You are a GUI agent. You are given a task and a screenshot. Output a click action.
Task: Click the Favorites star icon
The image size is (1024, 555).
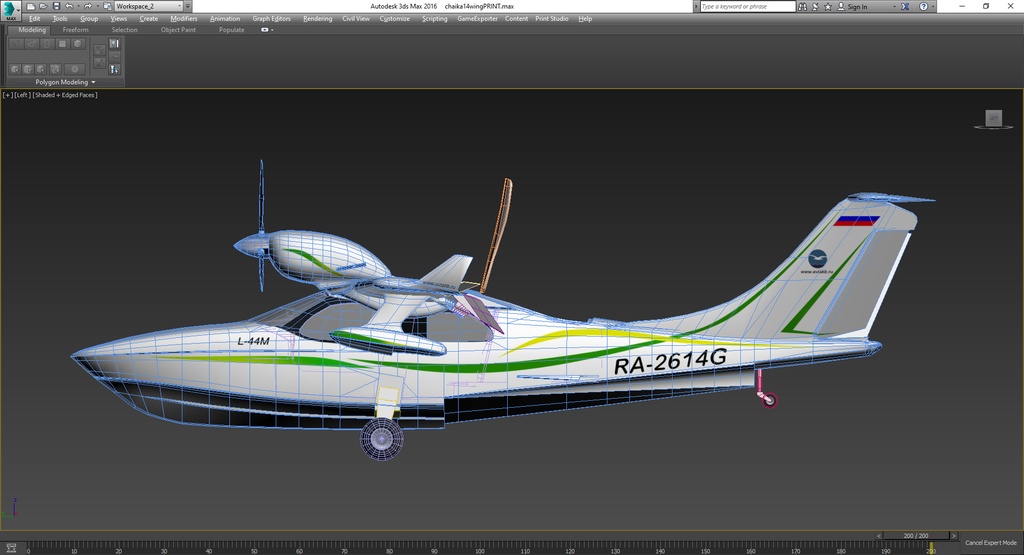click(828, 7)
